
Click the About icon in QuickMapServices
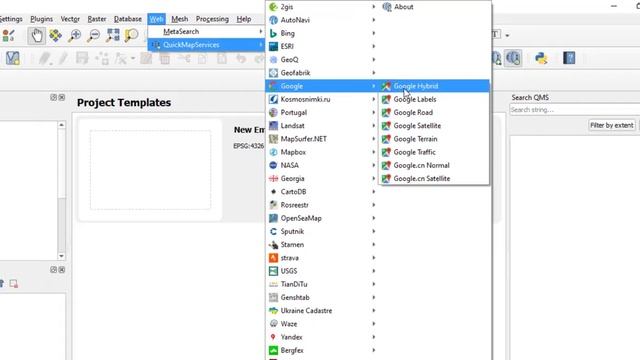(387, 7)
